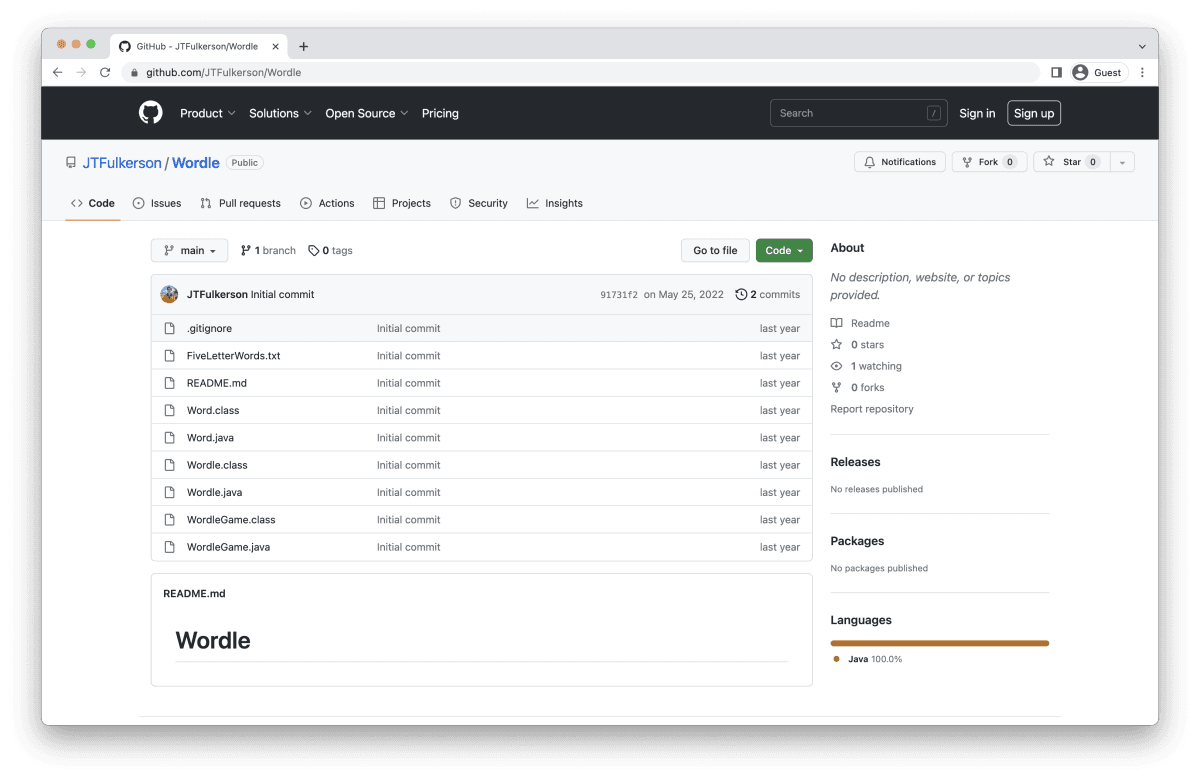Click the Notifications button
This screenshot has width=1200, height=780.
[900, 162]
